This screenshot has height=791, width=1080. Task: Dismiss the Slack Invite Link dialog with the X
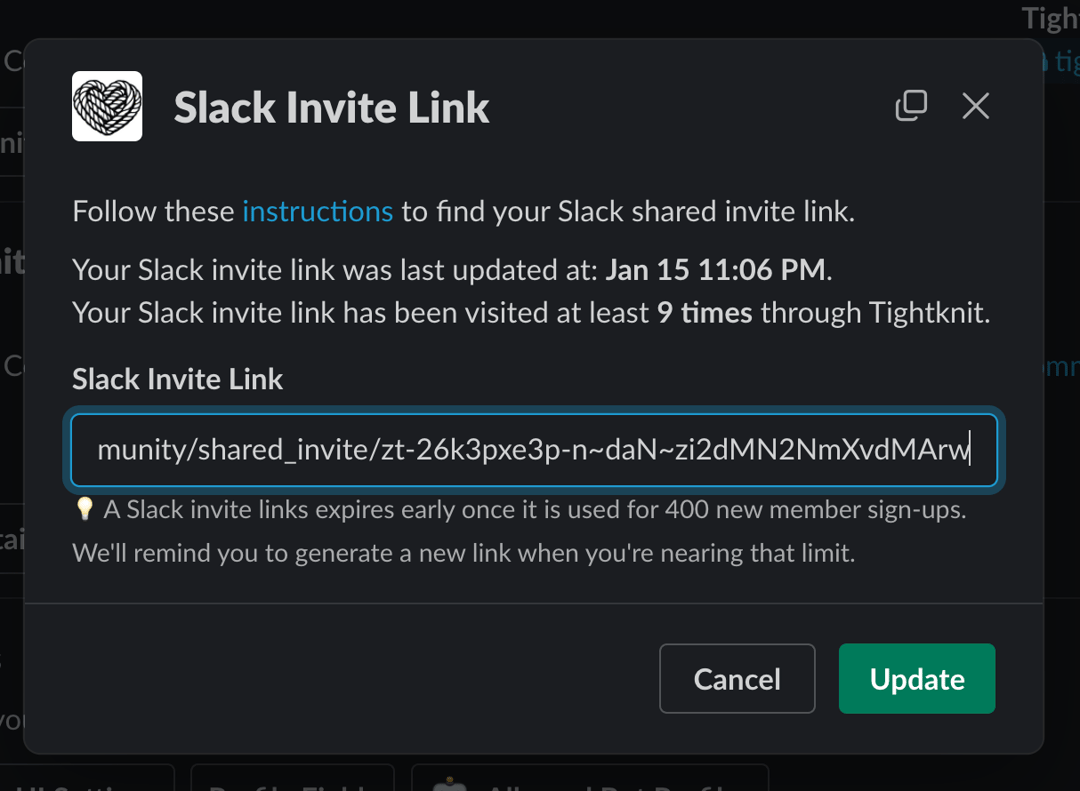point(975,106)
